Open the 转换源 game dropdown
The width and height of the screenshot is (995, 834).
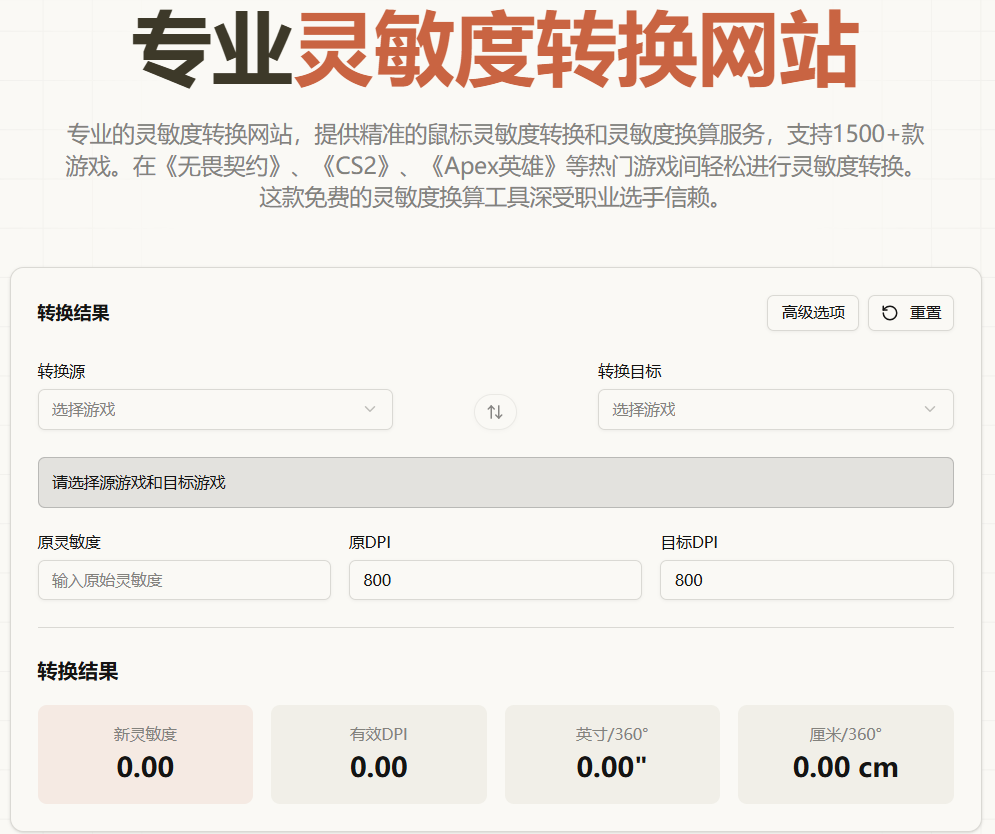pos(215,409)
